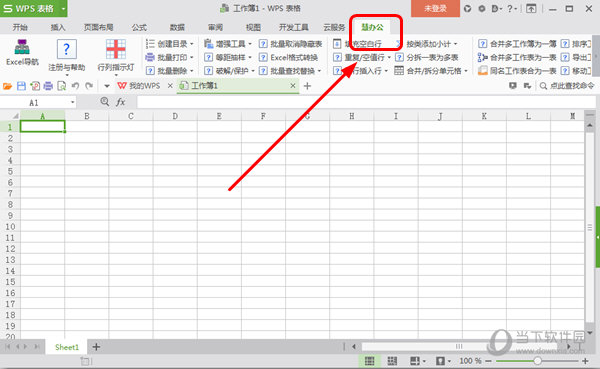Click the 注册与帮助 question mark icon
This screenshot has height=369, width=600.
(x=66, y=49)
